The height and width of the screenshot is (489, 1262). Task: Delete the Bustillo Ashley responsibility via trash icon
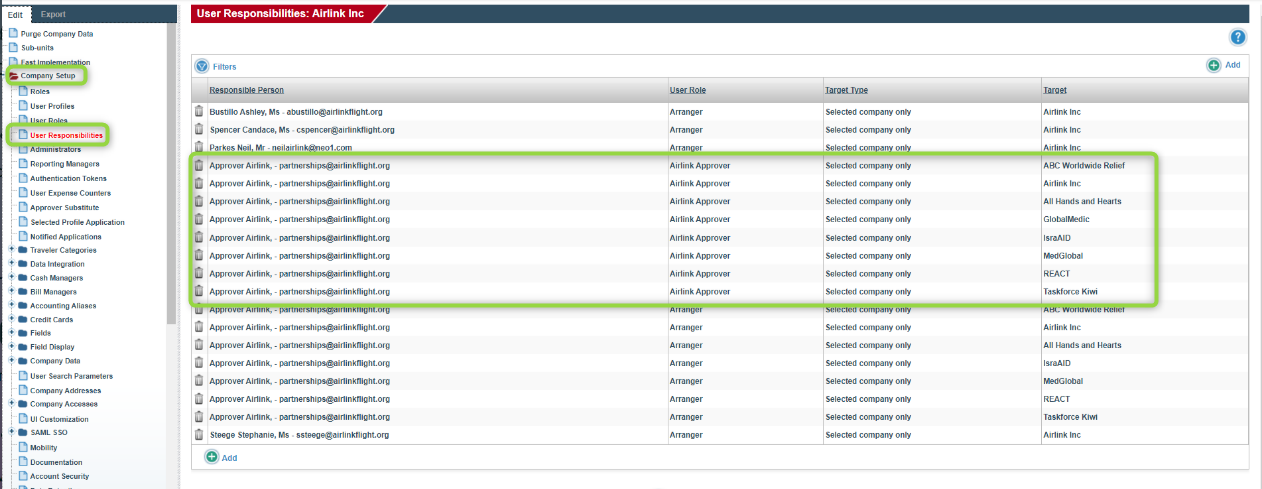pos(199,112)
